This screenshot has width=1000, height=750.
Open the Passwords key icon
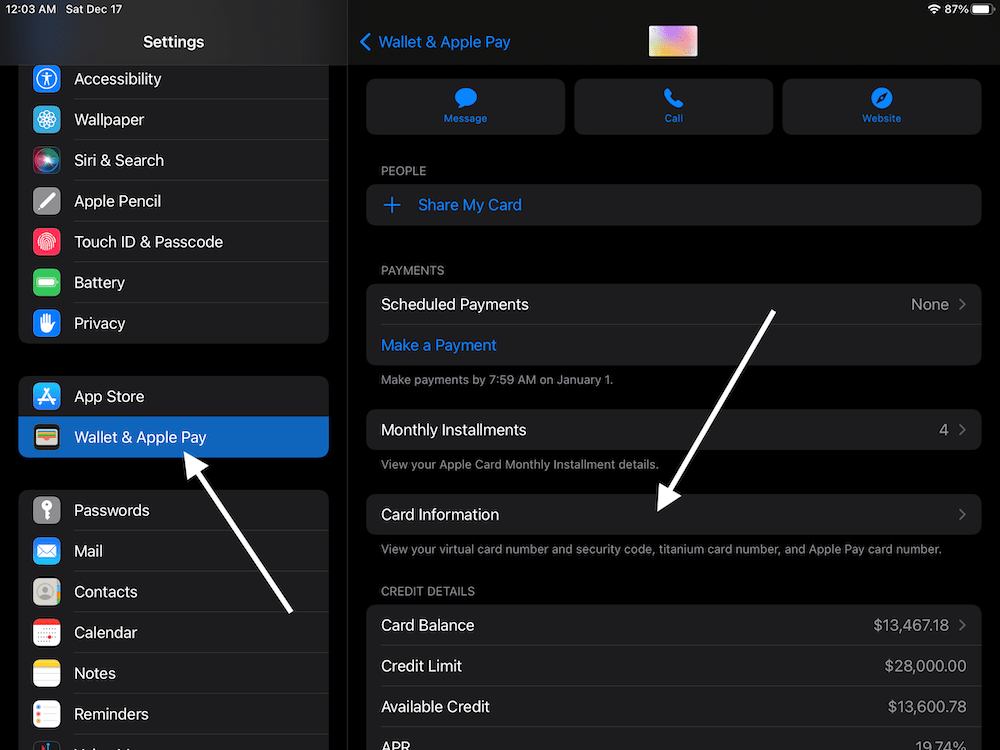(x=47, y=511)
